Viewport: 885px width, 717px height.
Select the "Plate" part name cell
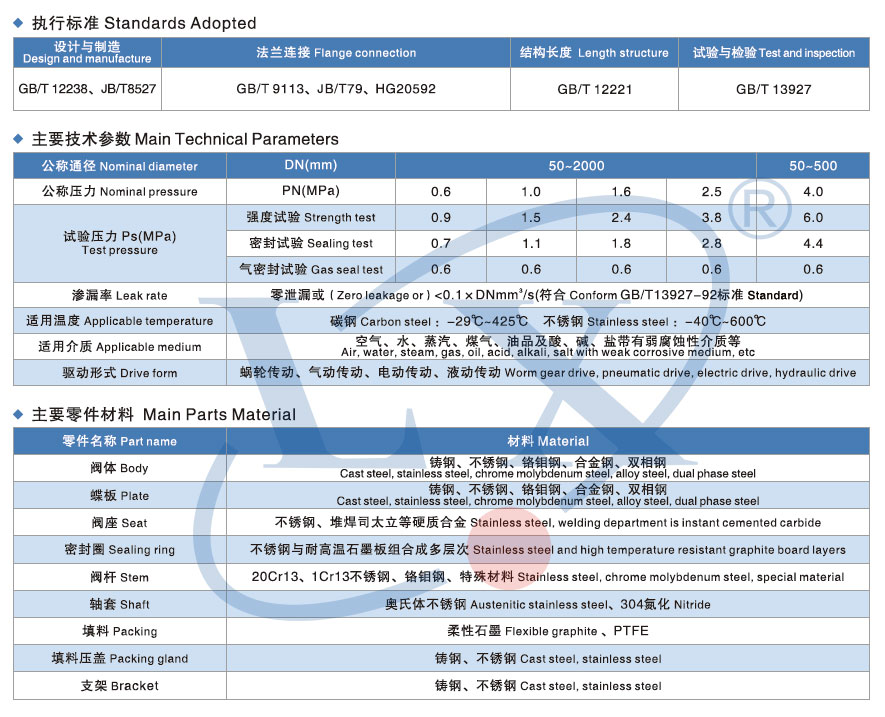(120, 495)
